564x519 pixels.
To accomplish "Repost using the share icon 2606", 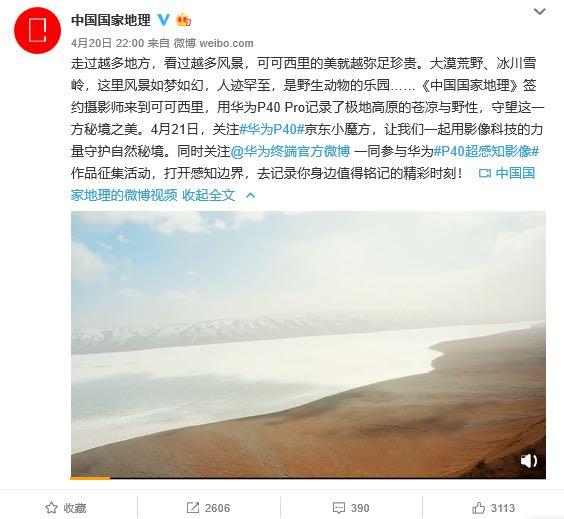I will tap(208, 508).
